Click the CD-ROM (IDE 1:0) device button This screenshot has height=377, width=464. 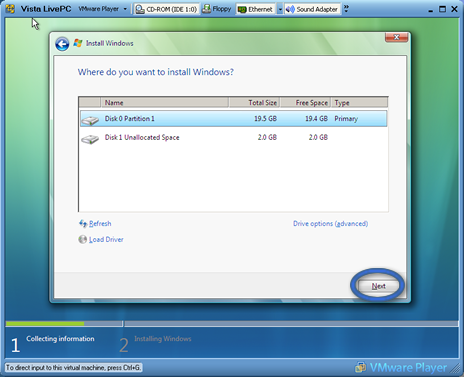click(x=166, y=9)
